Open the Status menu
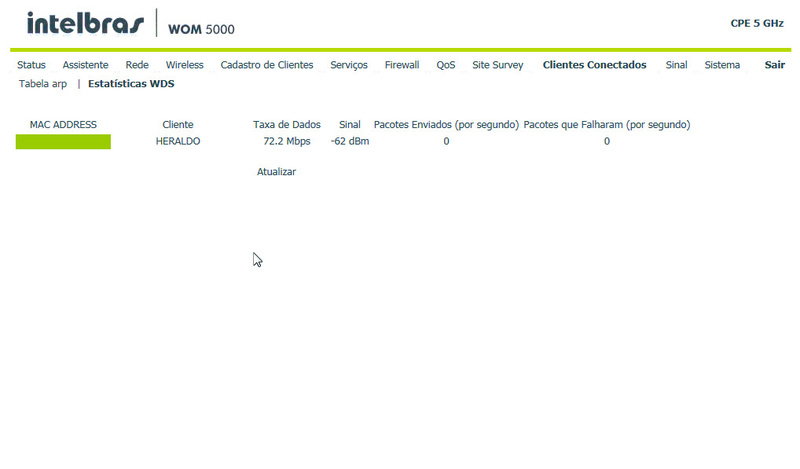The width and height of the screenshot is (800, 469). point(31,65)
